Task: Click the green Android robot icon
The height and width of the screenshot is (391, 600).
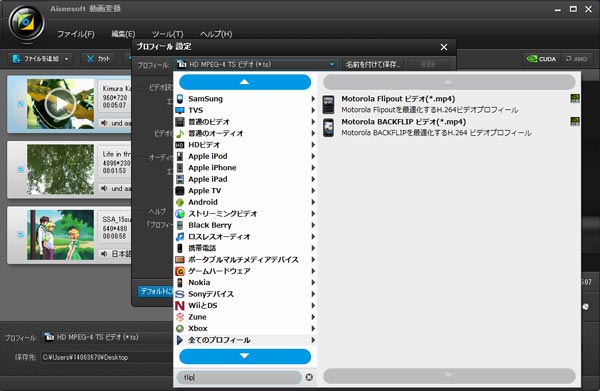Action: click(180, 202)
